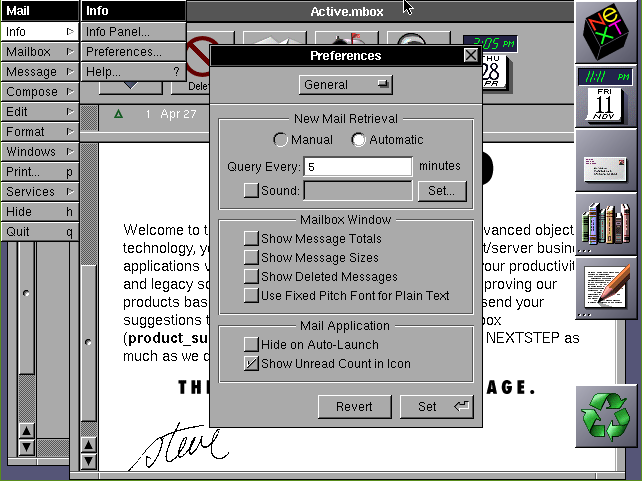Enable Hide on Auto-Launch
The image size is (642, 481).
click(x=251, y=344)
